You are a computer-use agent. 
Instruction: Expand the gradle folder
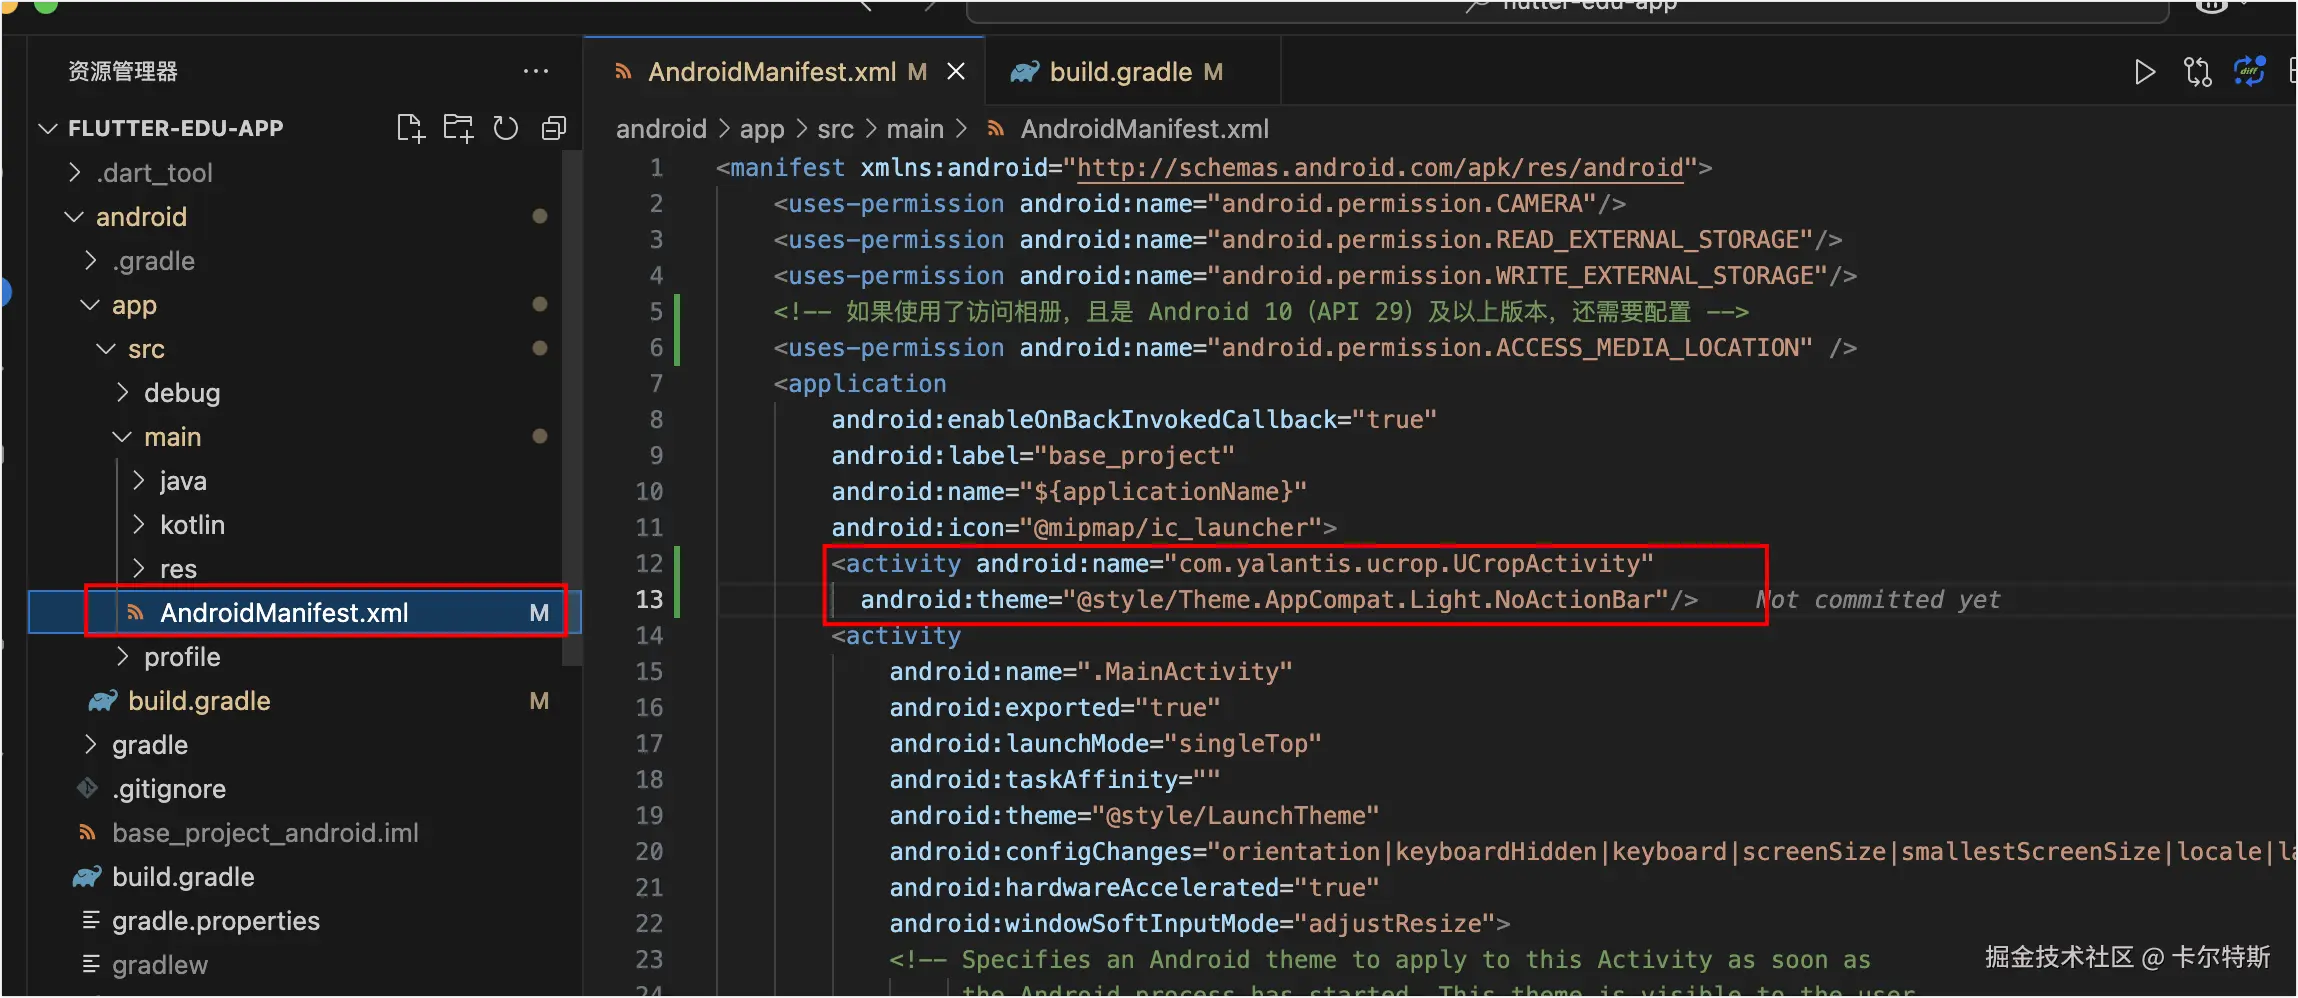pos(90,744)
